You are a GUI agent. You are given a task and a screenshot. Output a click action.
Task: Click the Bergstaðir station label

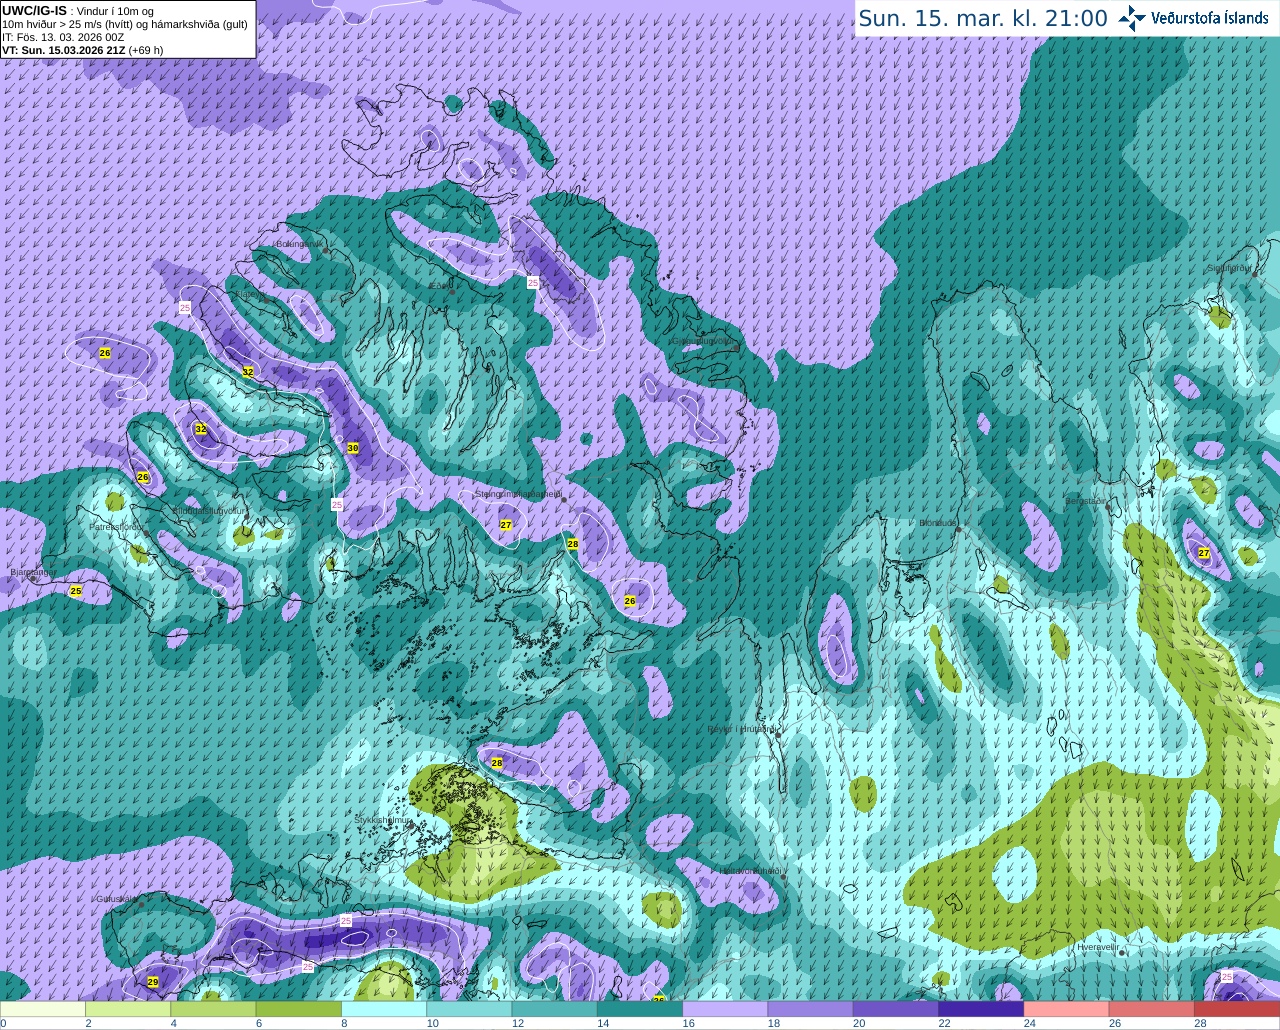point(1086,500)
